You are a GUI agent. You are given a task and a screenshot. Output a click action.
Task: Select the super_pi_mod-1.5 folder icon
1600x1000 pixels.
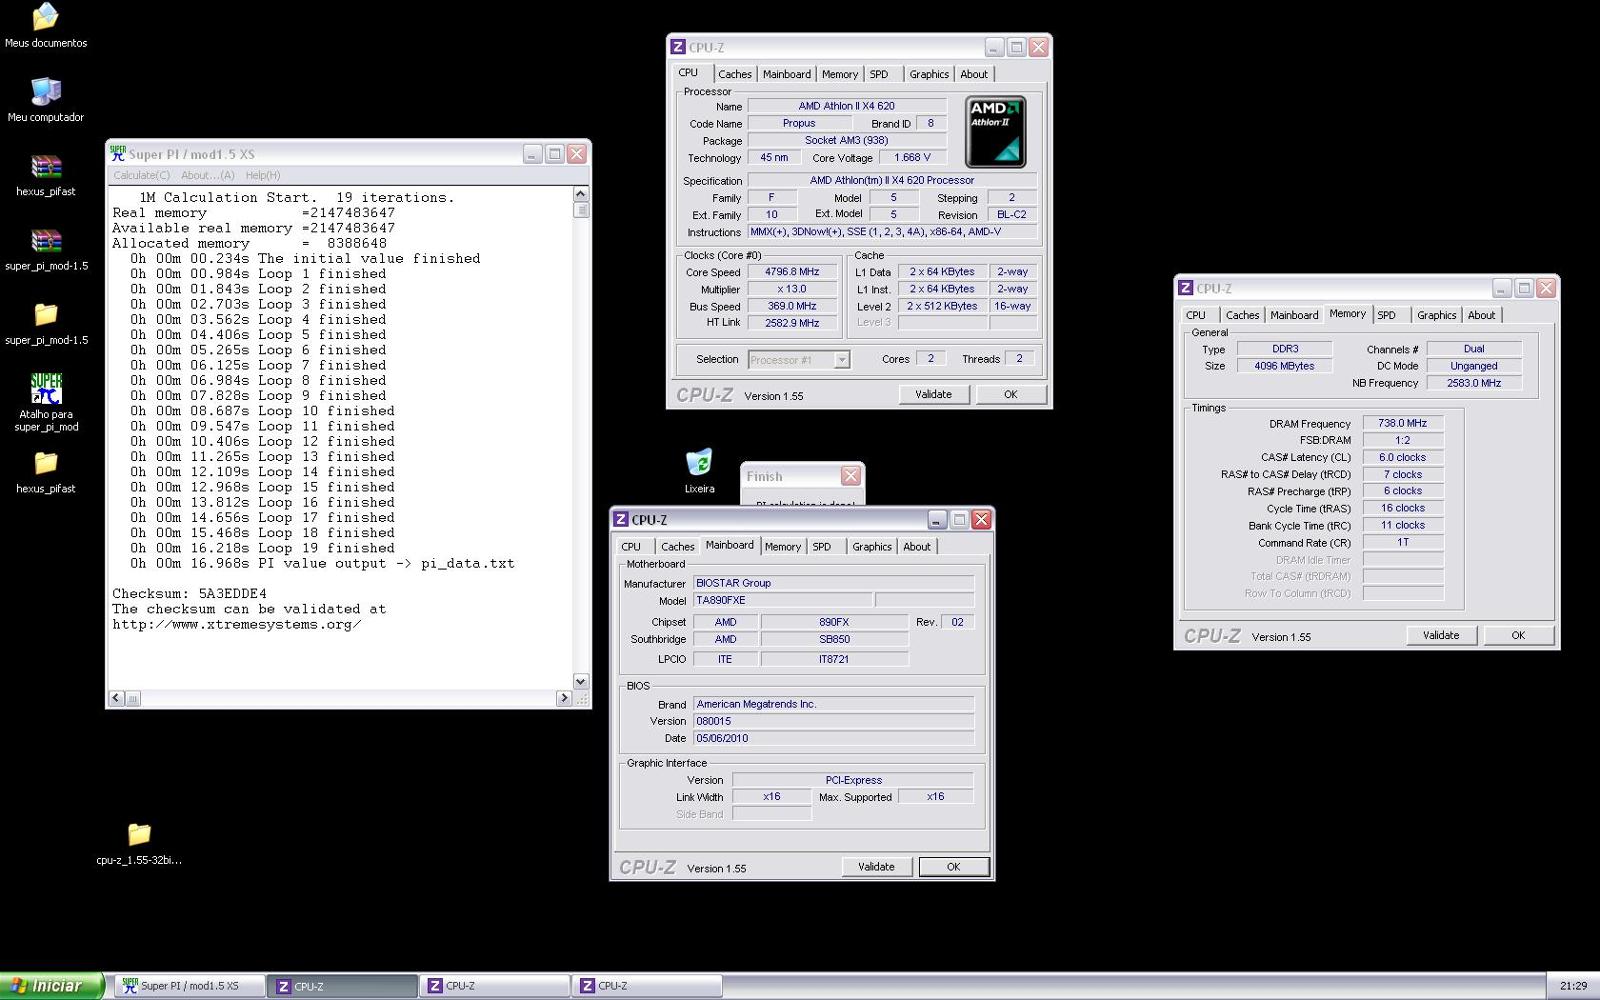point(46,315)
